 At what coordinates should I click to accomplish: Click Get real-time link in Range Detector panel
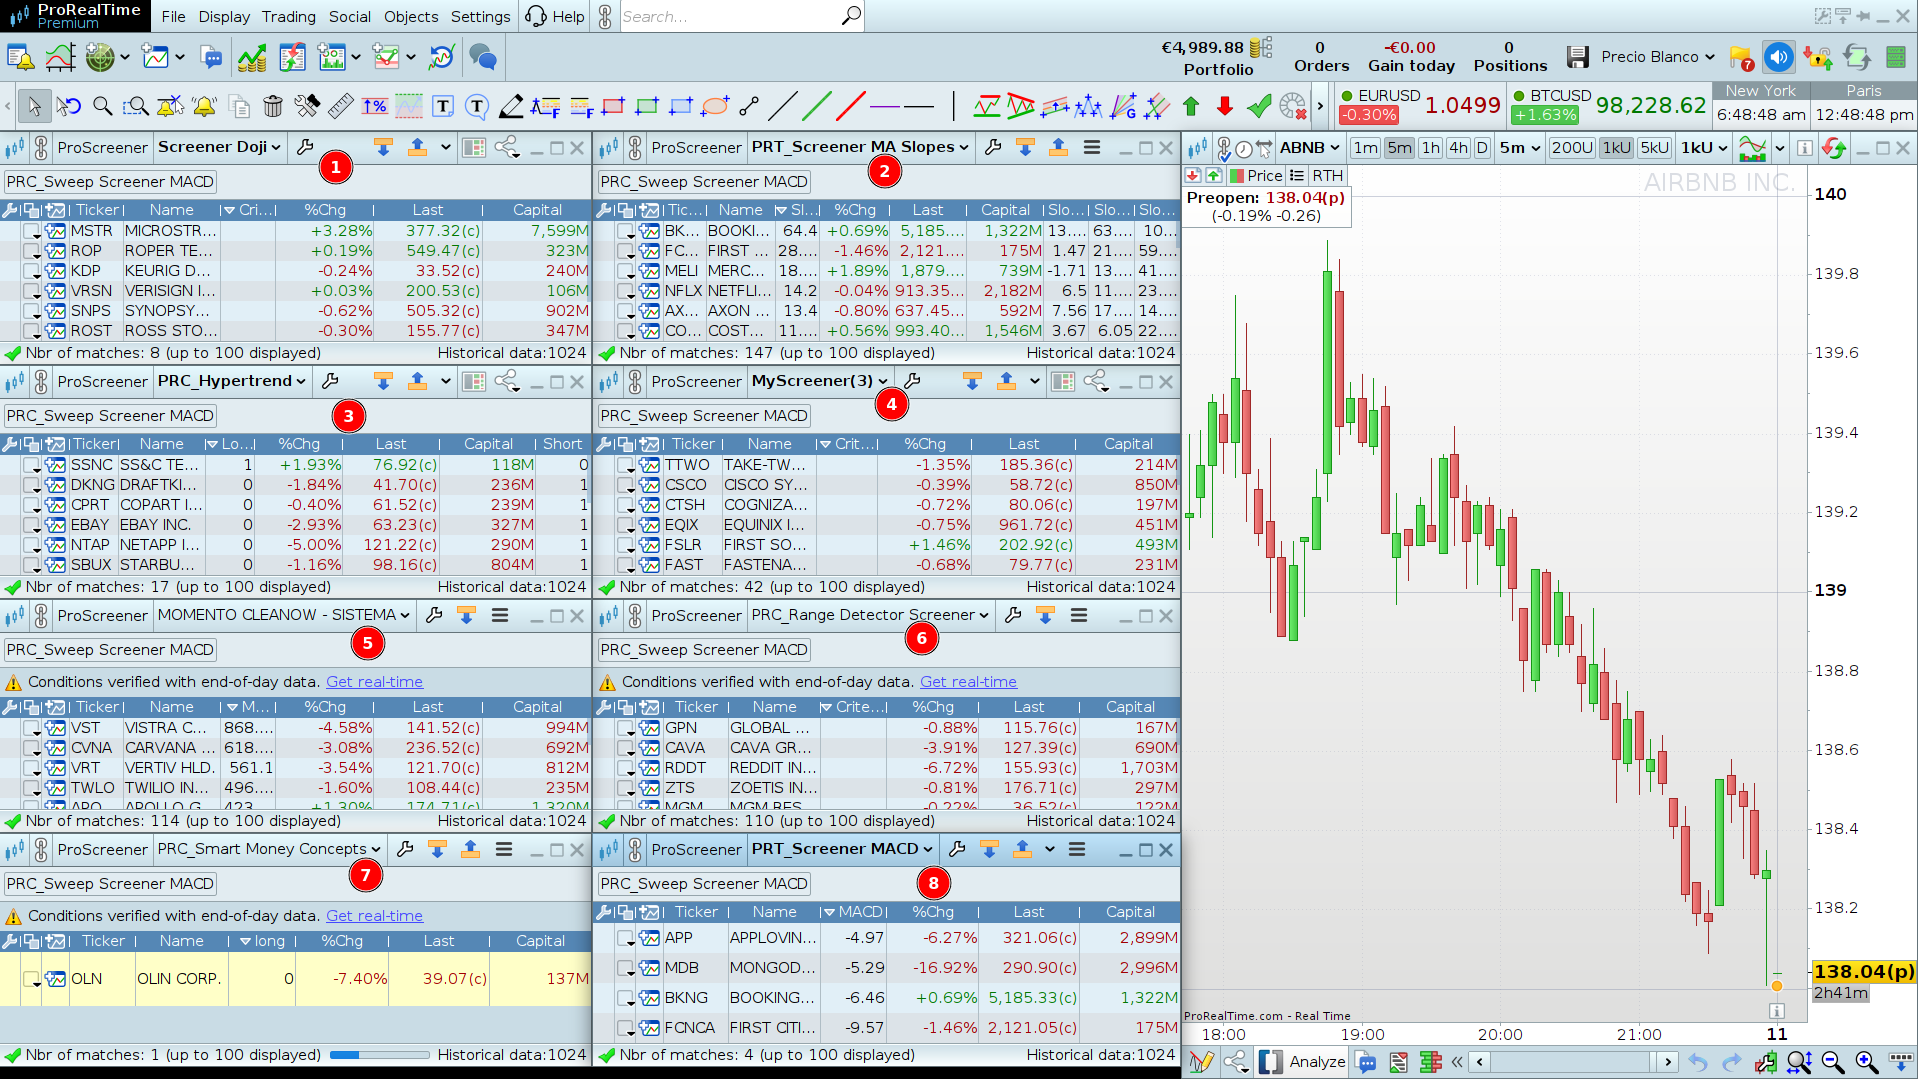point(968,682)
